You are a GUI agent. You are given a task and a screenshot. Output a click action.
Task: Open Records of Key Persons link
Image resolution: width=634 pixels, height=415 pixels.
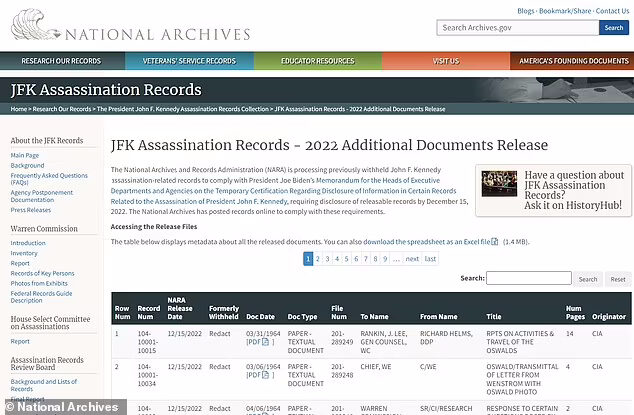point(42,273)
